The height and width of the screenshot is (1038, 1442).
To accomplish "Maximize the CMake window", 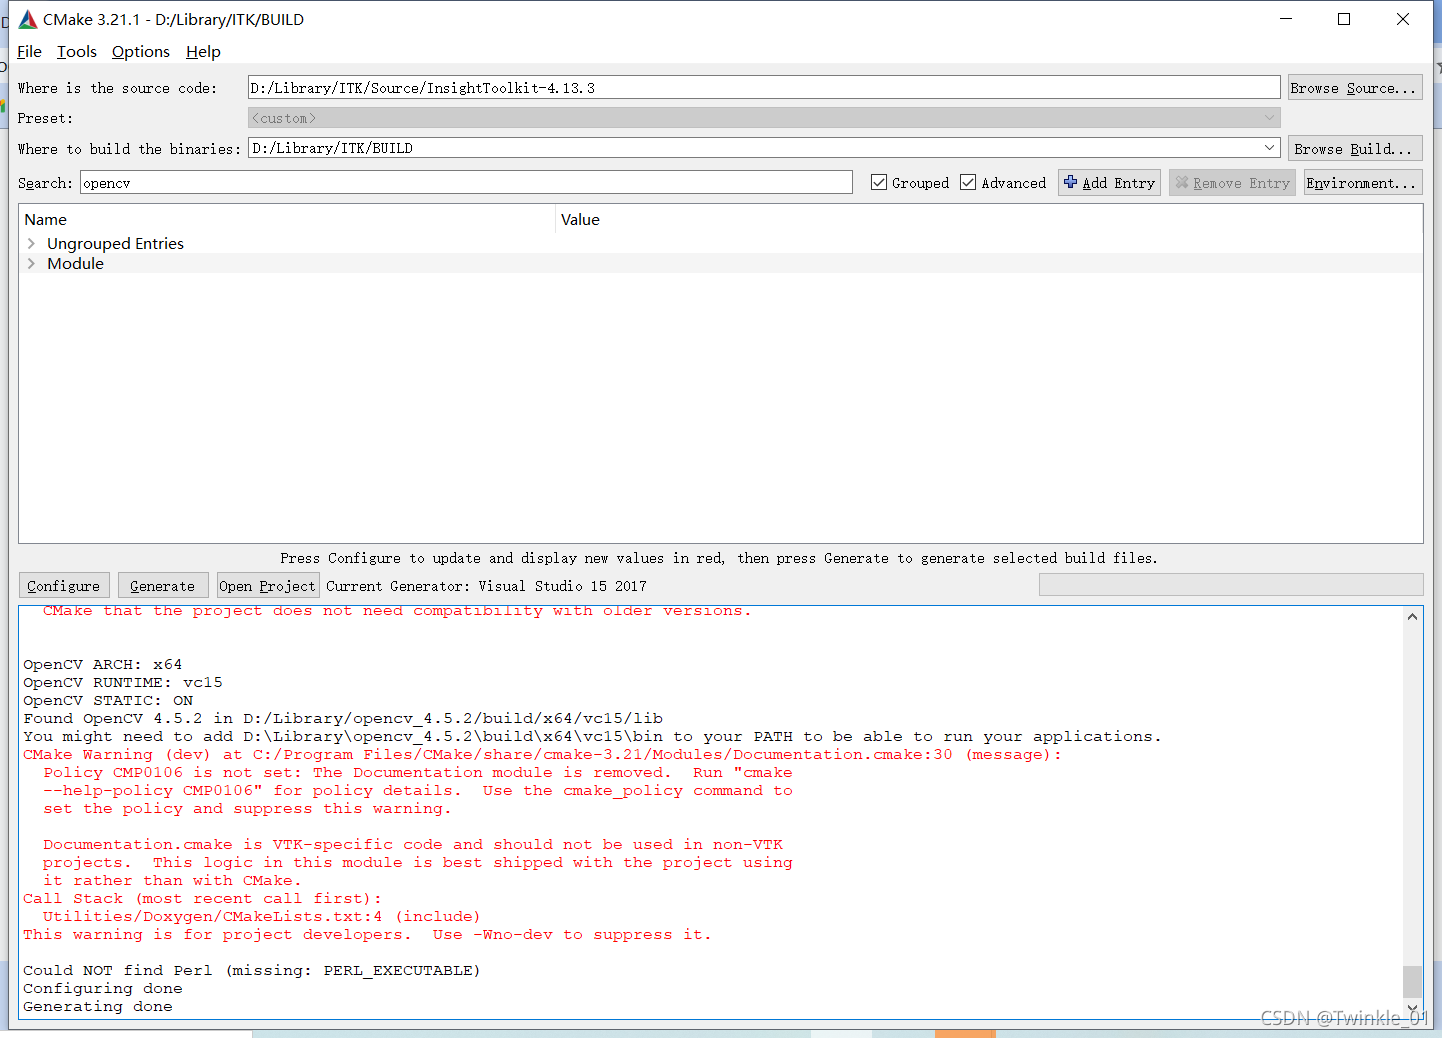I will 1344,19.
